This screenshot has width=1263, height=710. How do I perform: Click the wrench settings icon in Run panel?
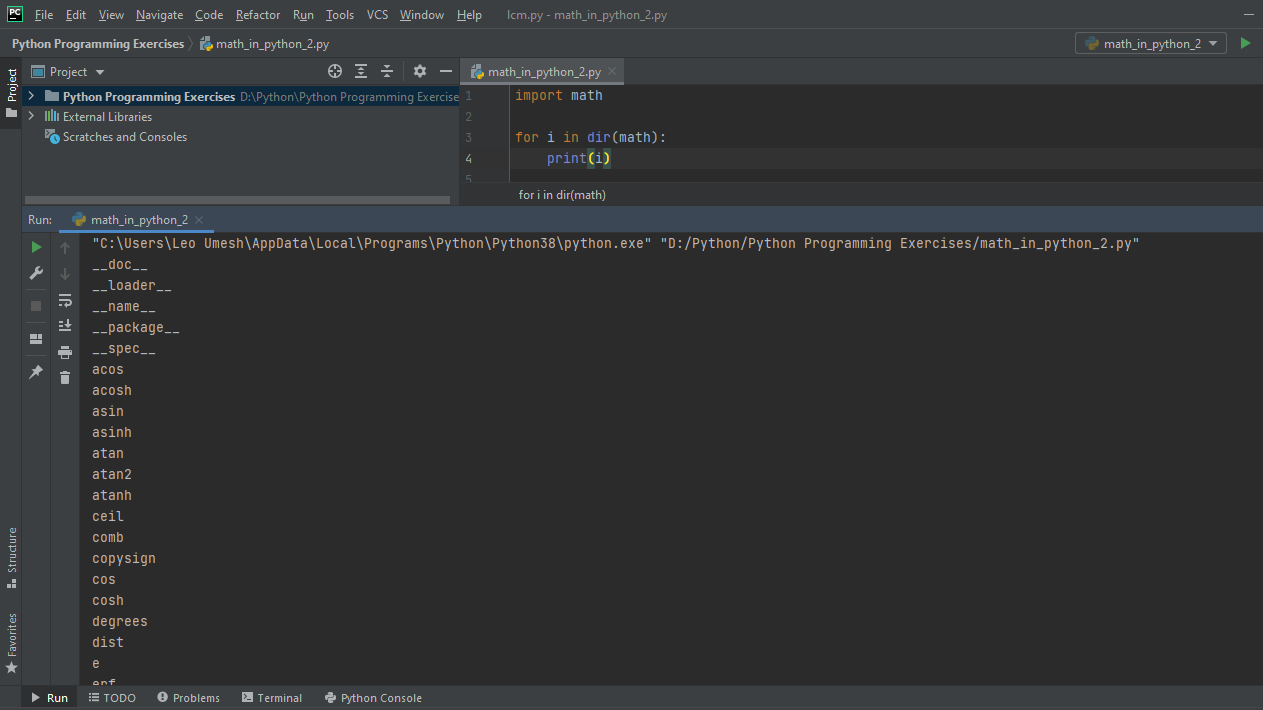tap(36, 273)
